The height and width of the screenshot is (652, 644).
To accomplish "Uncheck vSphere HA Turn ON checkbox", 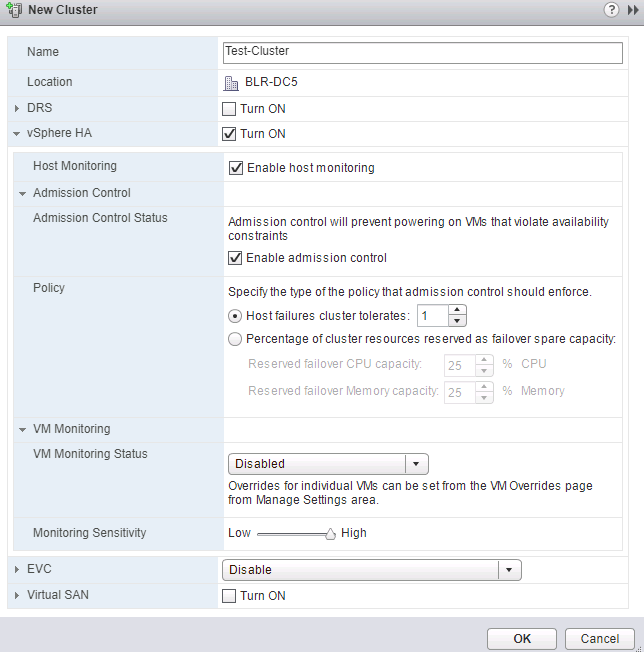I will pos(229,134).
